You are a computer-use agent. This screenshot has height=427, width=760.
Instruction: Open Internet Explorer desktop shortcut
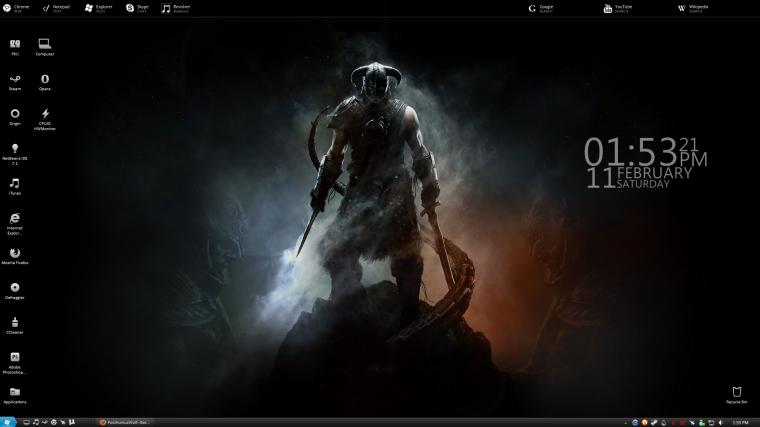tap(15, 223)
